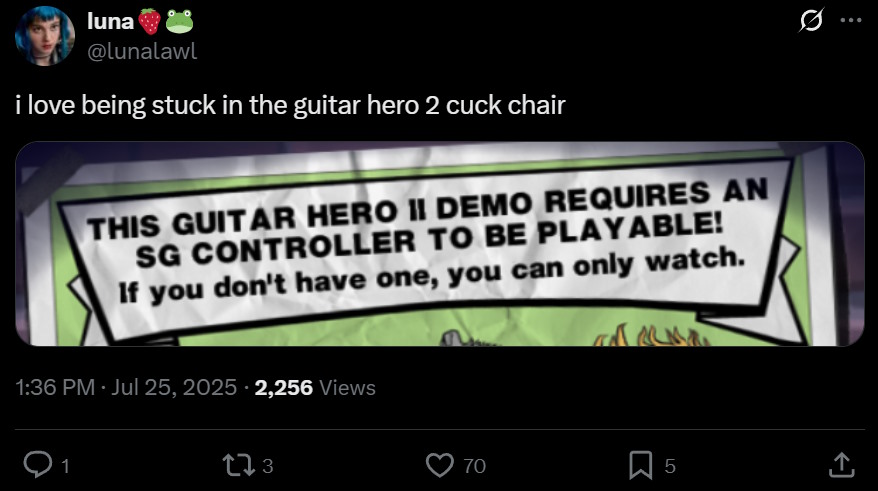Click the like count 70

(x=474, y=466)
